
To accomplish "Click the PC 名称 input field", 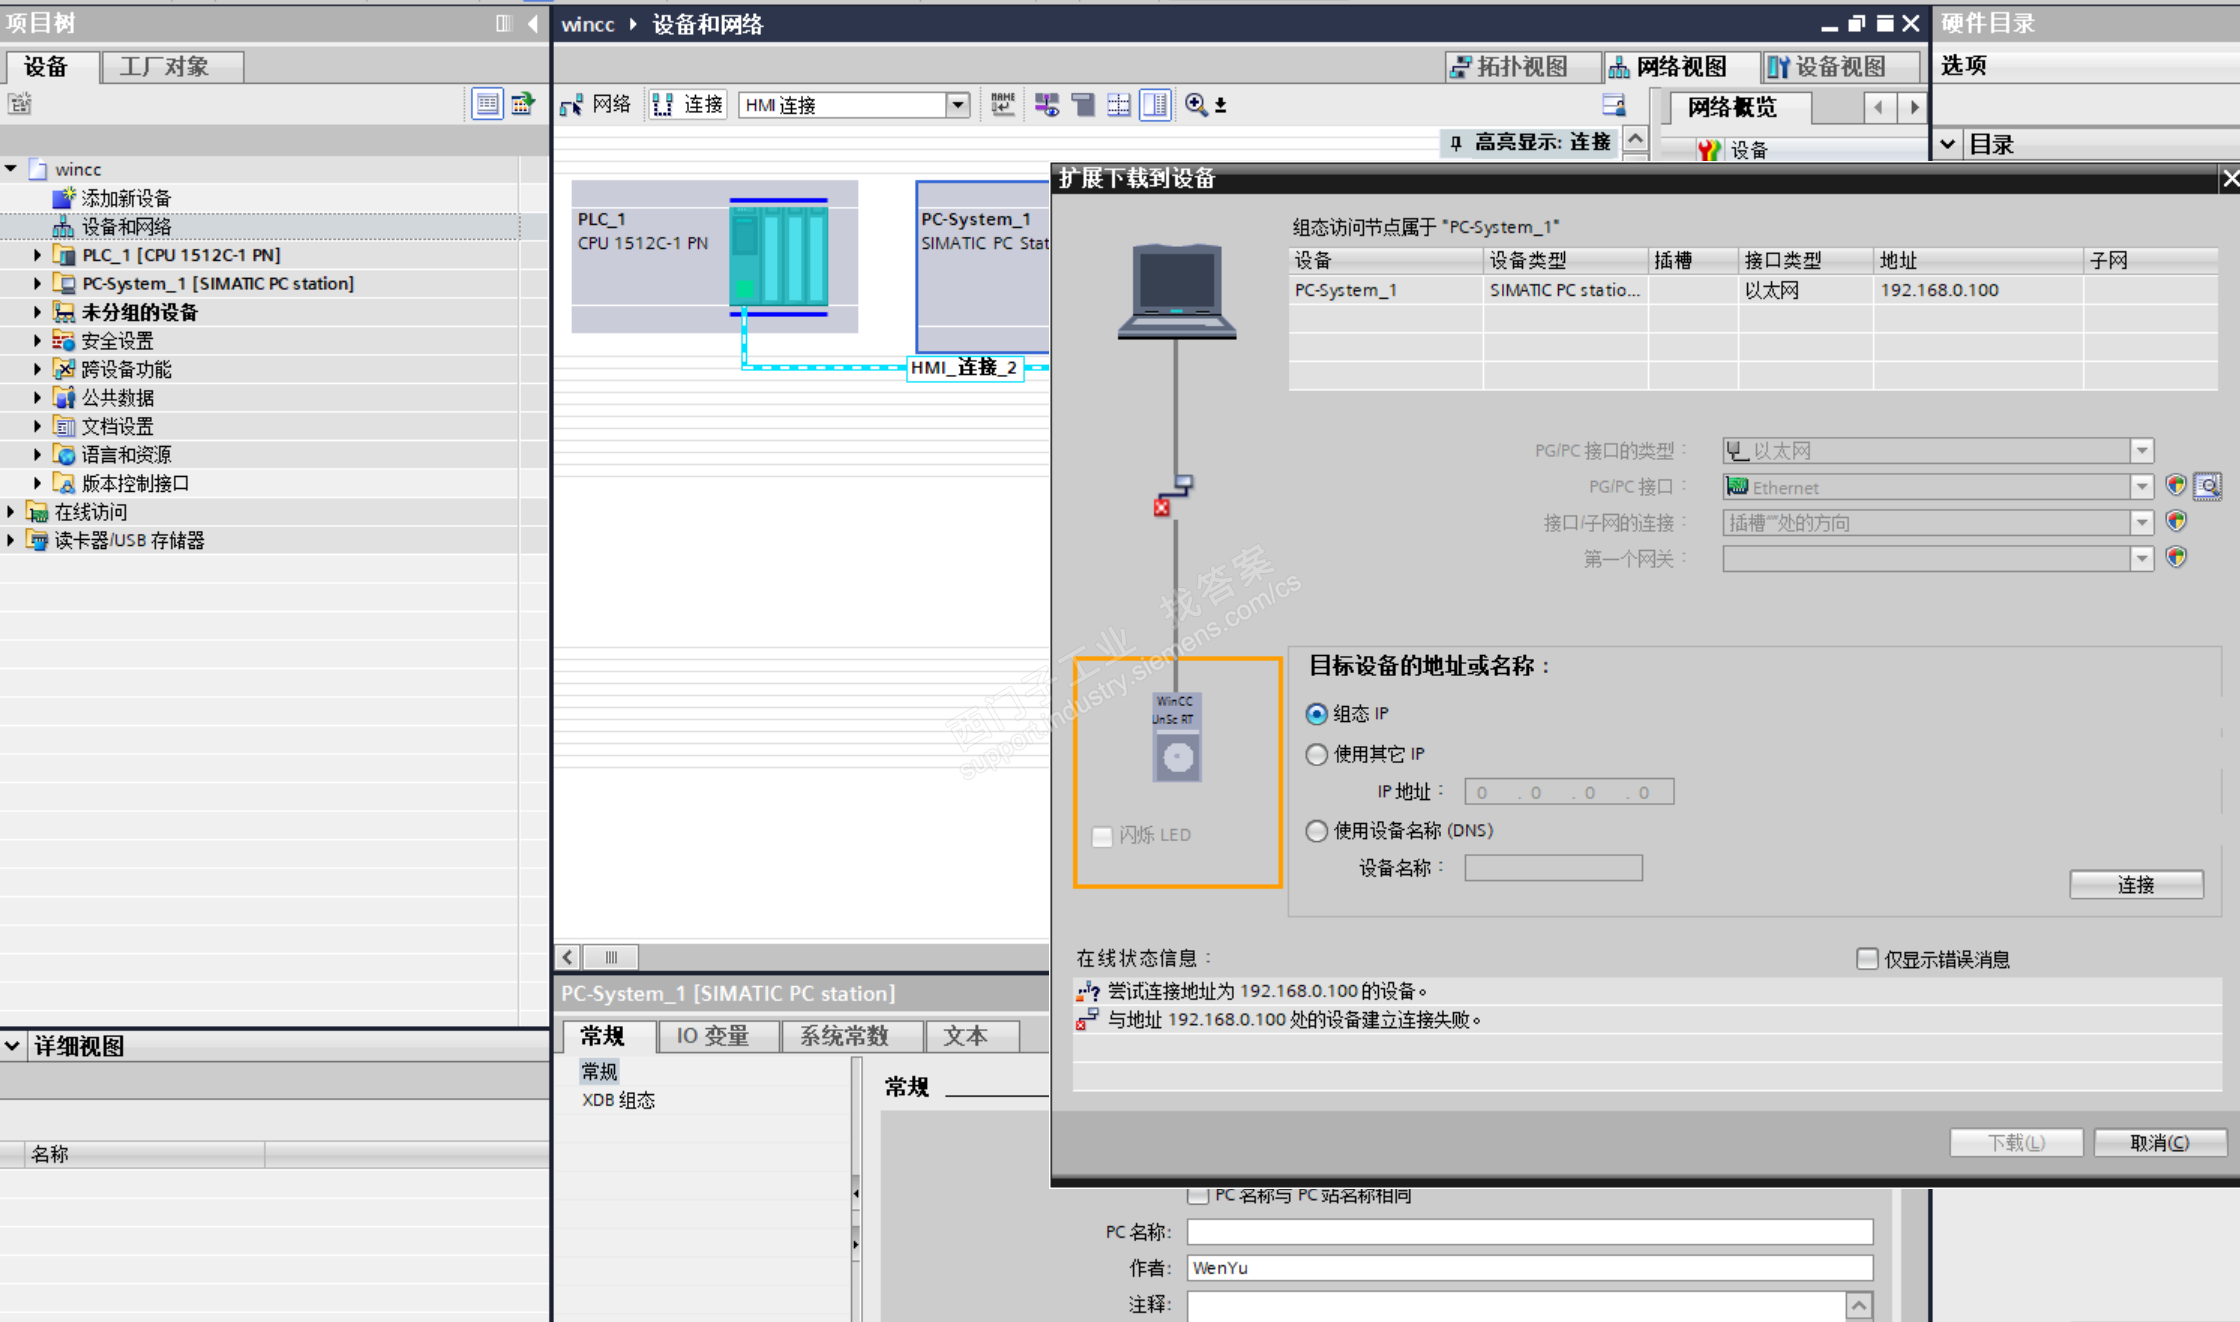I will [1529, 1232].
